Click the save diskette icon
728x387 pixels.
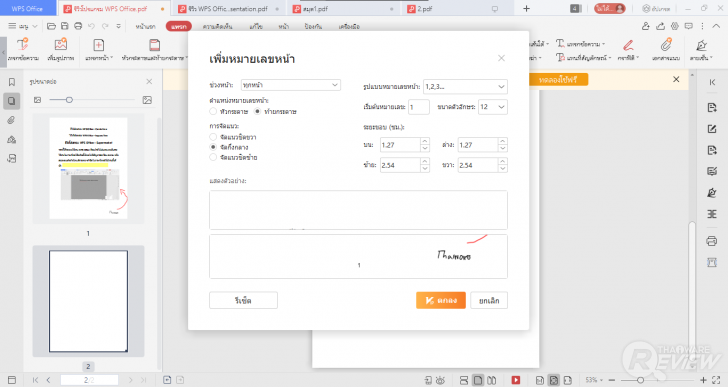tap(65, 26)
